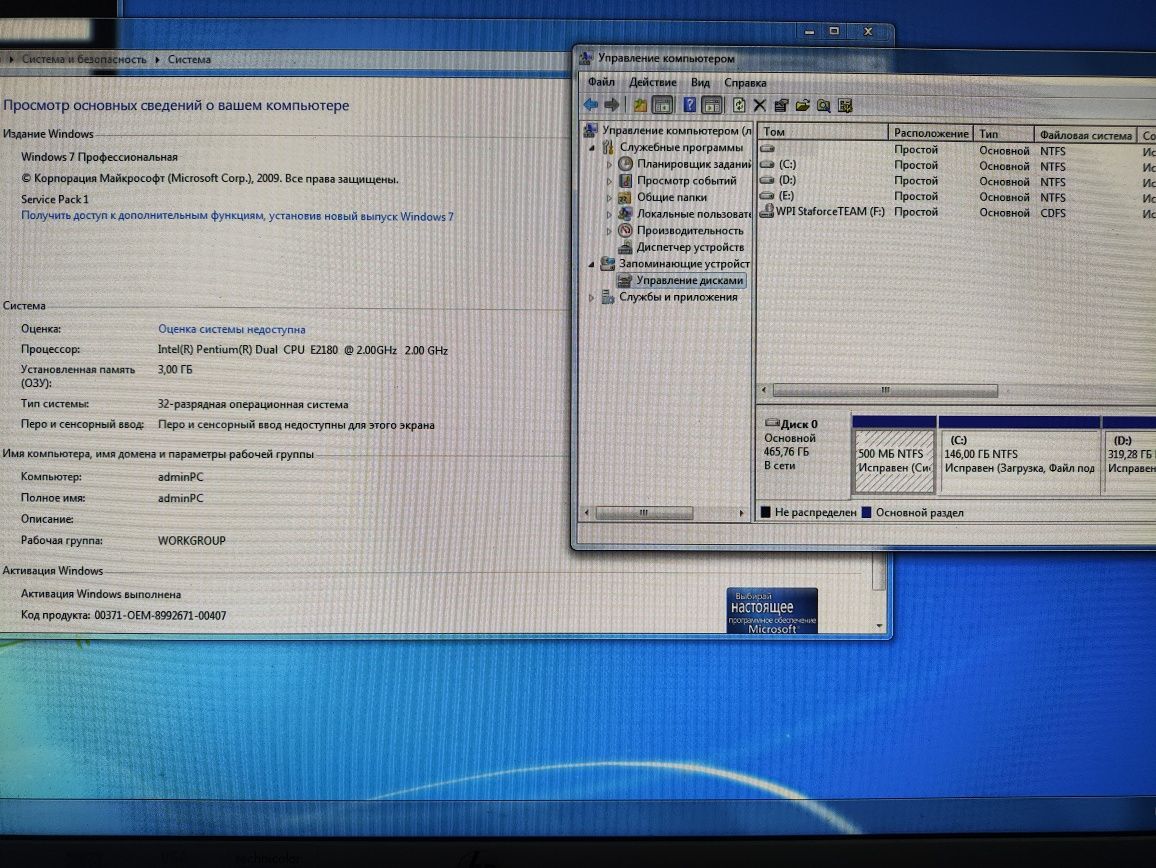Sort volumes by the Том column header
The width and height of the screenshot is (1156, 868).
pyautogui.click(x=823, y=132)
